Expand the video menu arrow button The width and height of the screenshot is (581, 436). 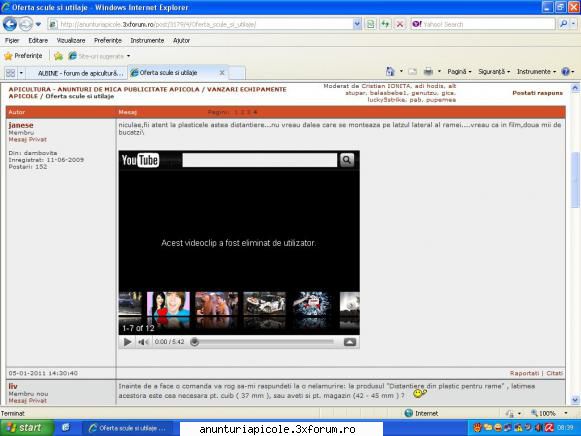tap(349, 342)
